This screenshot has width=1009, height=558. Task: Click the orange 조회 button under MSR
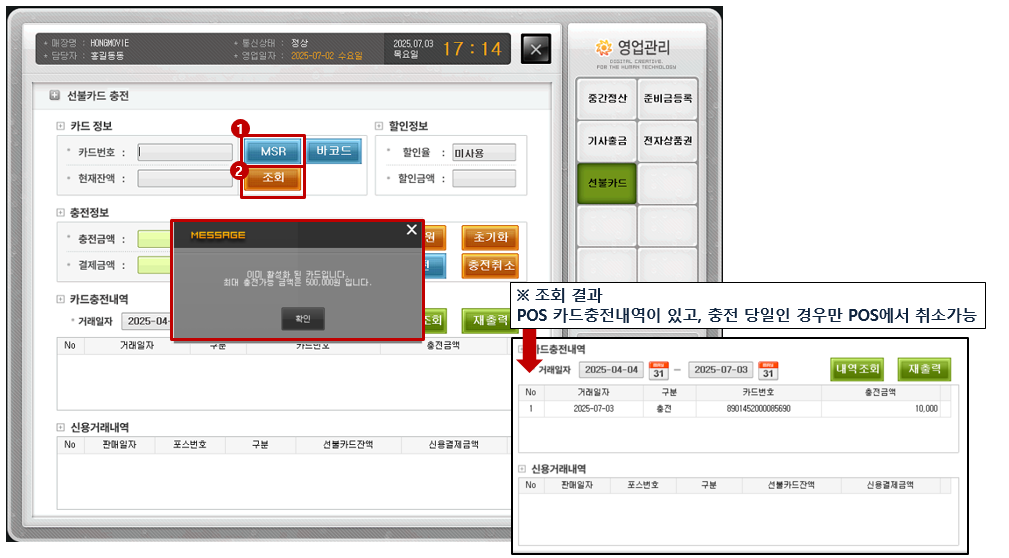(x=273, y=178)
